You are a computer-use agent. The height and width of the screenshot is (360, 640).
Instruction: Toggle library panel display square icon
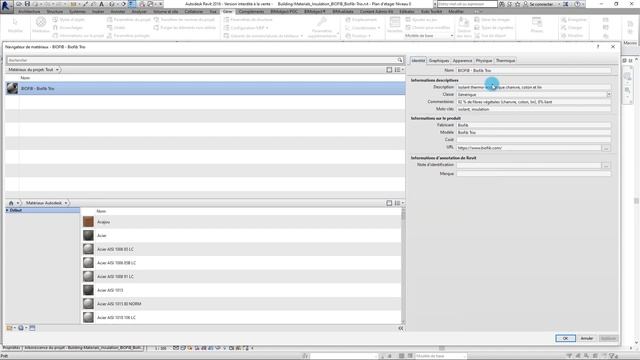pos(389,203)
